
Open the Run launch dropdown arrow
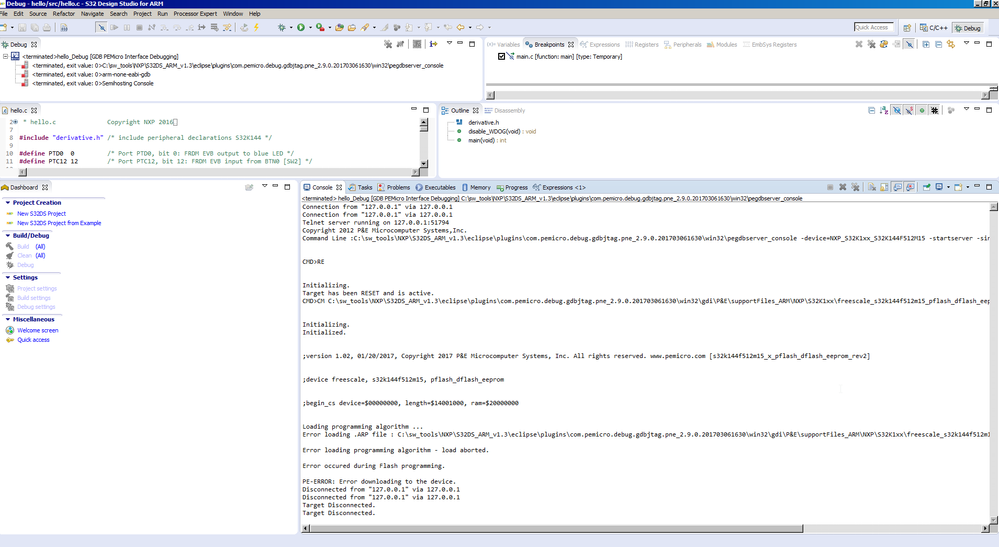click(310, 27)
